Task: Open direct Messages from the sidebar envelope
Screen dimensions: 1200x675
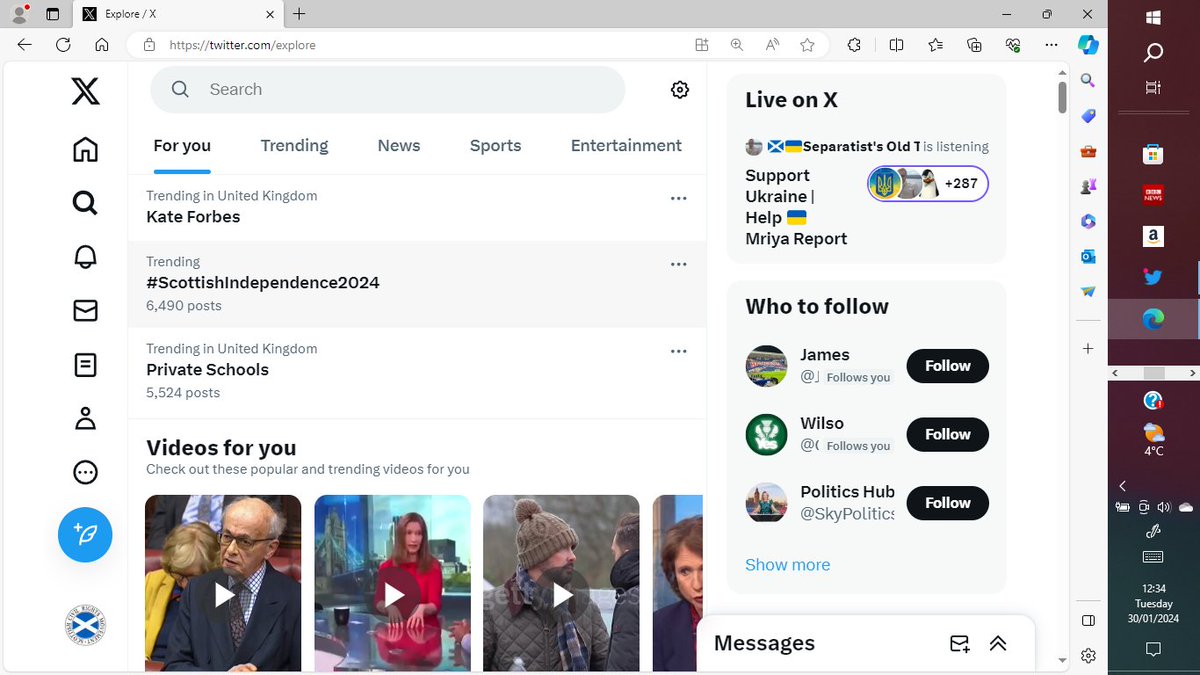Action: coord(85,310)
